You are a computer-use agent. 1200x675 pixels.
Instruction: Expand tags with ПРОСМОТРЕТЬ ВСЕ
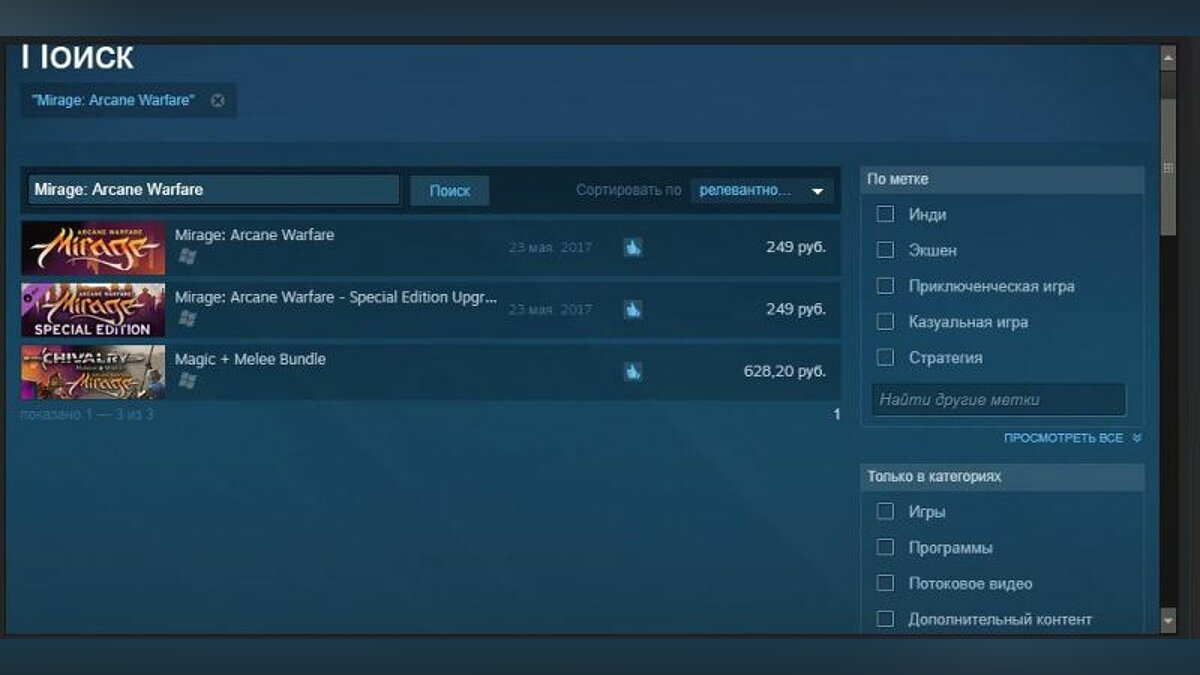pos(1072,438)
